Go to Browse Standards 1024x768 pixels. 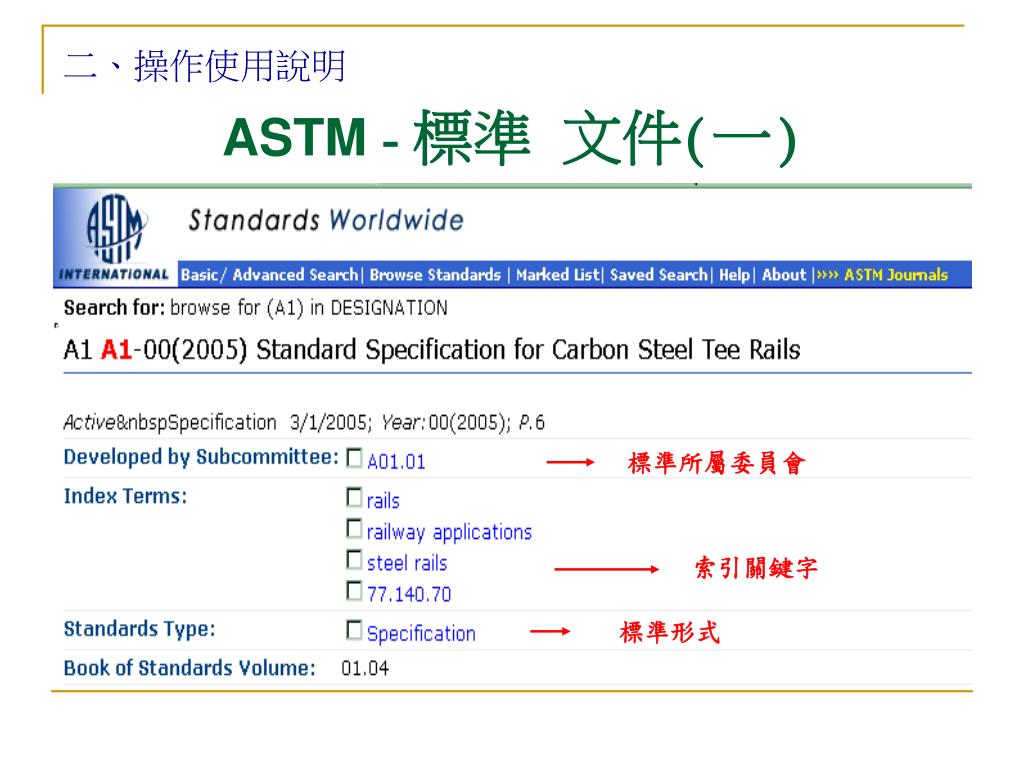[x=435, y=275]
